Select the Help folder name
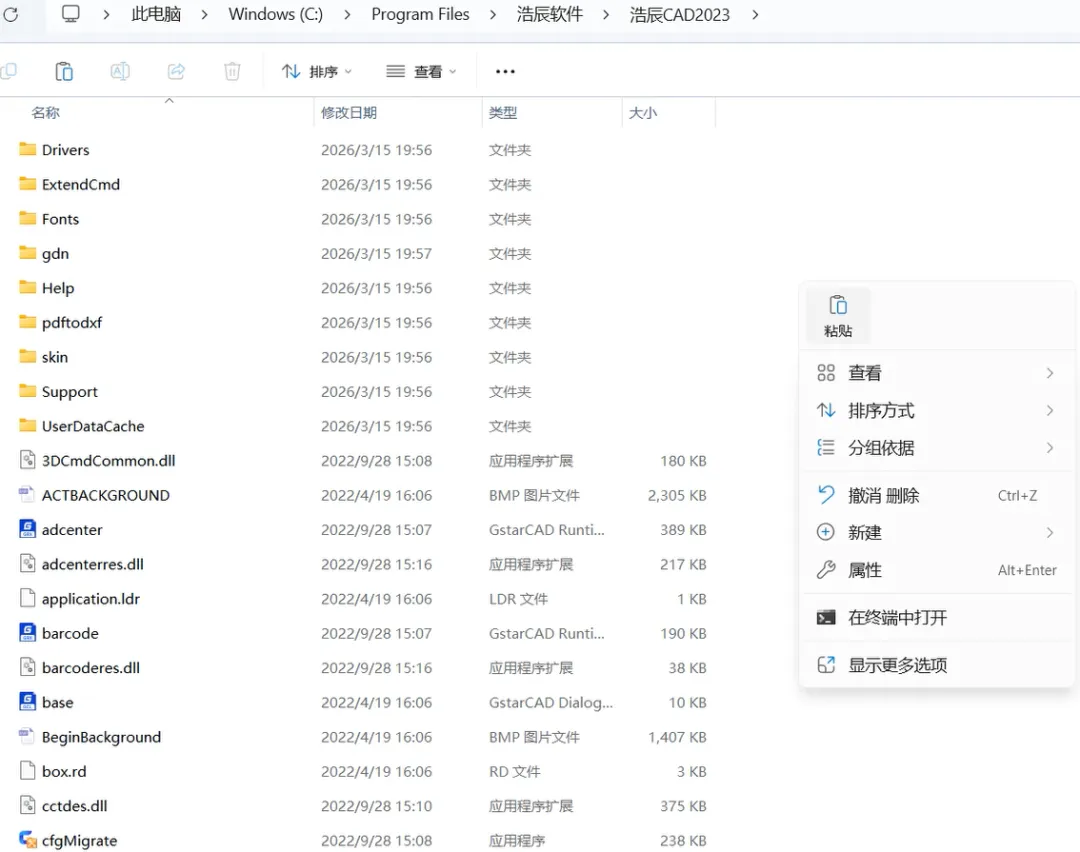 (58, 288)
